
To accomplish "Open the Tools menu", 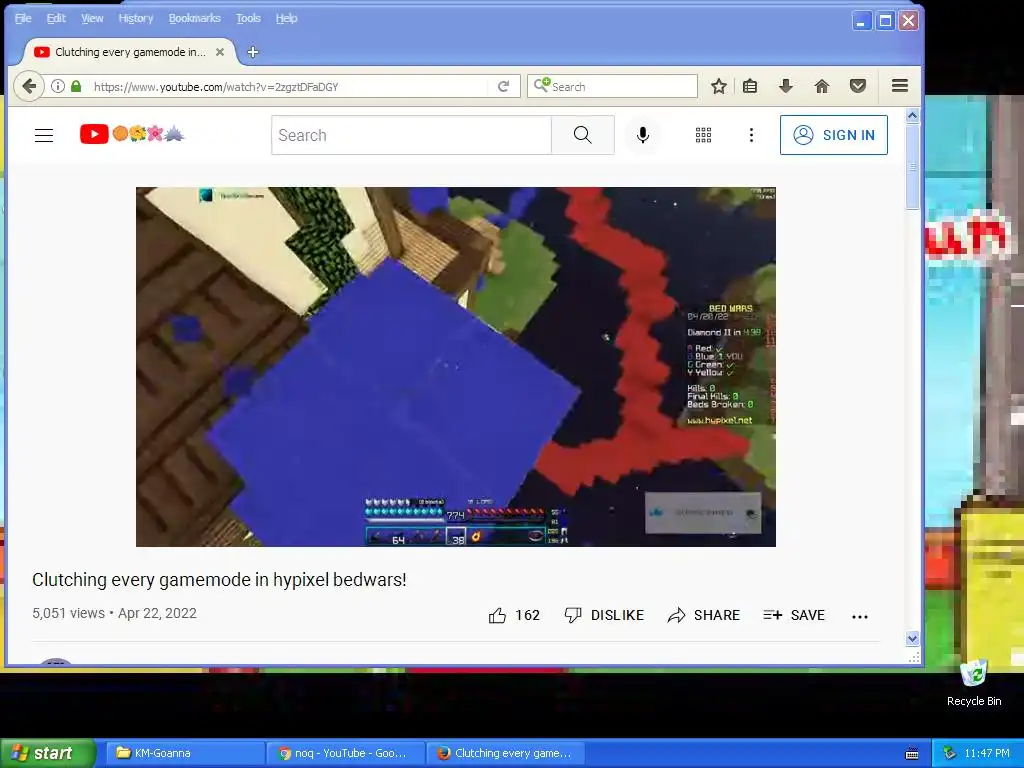I will coord(248,18).
